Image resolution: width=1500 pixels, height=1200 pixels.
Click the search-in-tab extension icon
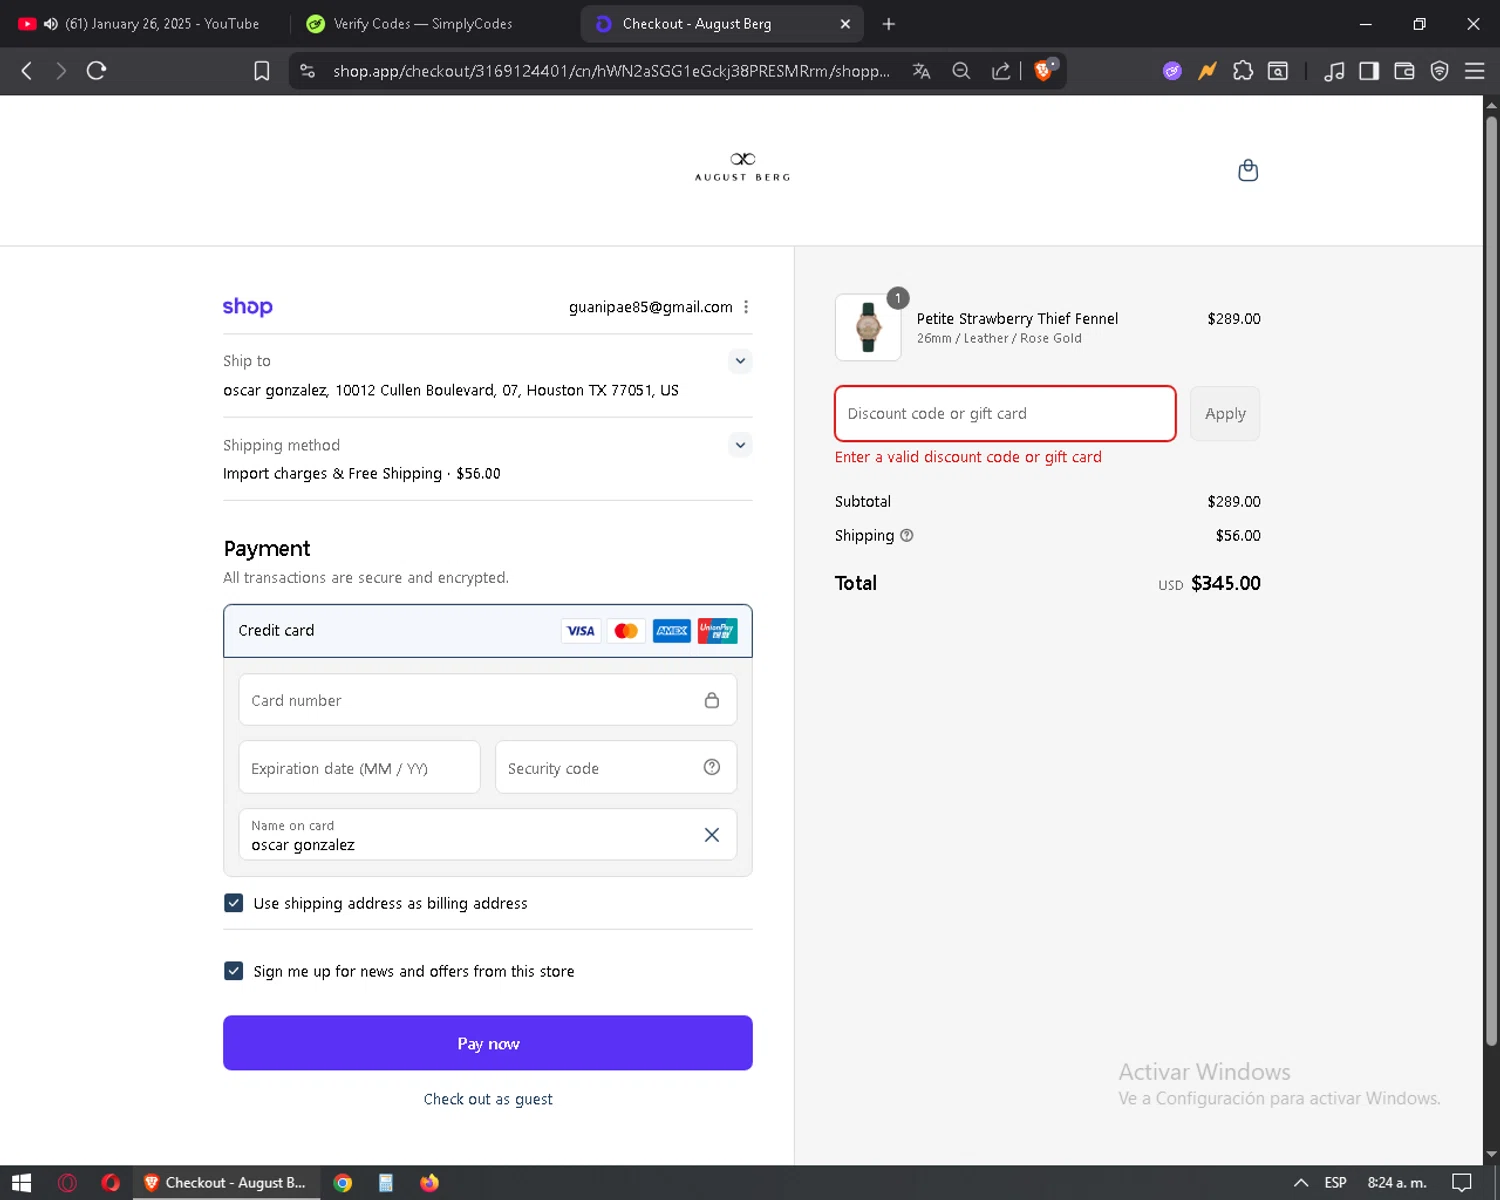(1278, 71)
